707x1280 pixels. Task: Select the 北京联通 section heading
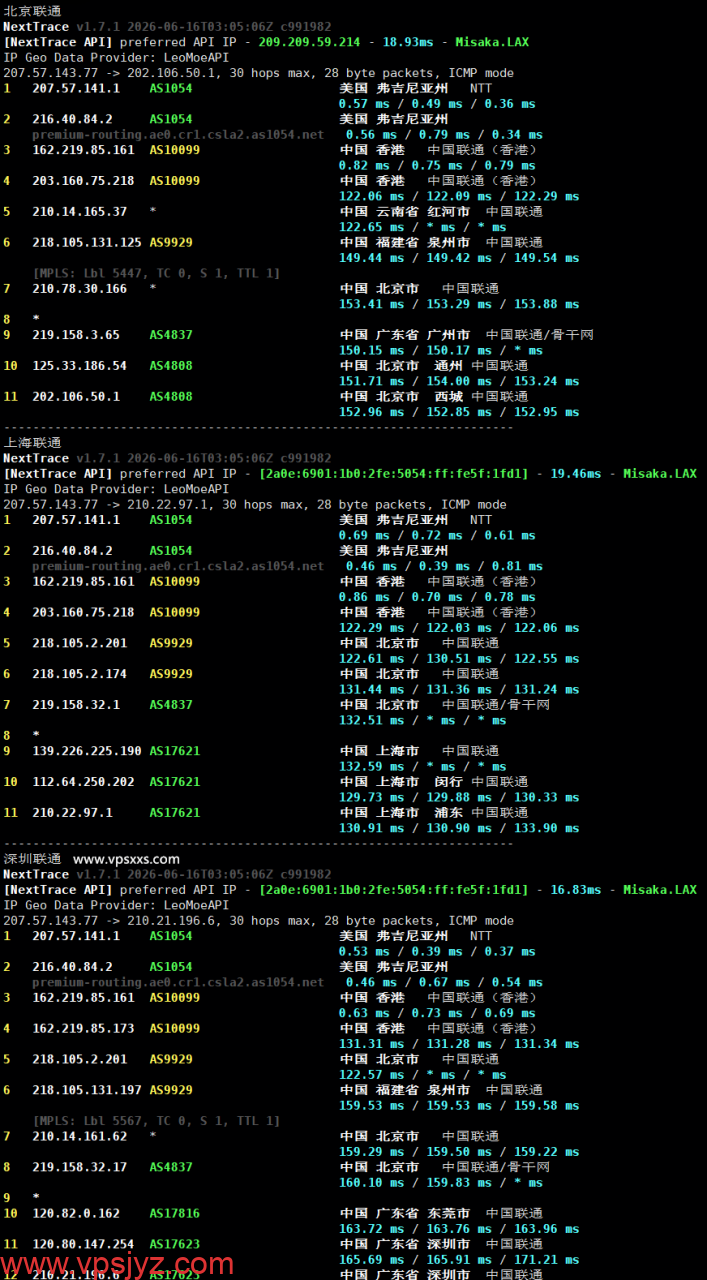pyautogui.click(x=32, y=10)
